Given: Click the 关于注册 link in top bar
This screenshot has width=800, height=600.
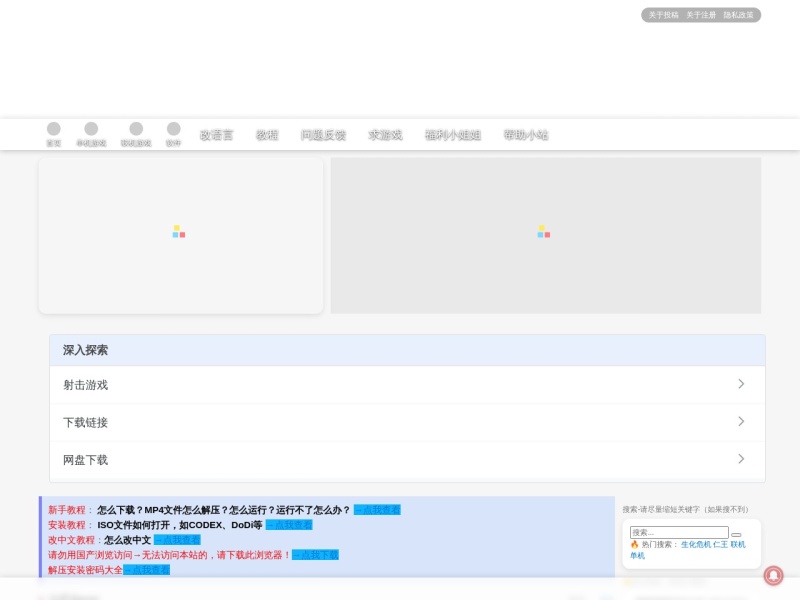Looking at the screenshot, I should (x=701, y=15).
